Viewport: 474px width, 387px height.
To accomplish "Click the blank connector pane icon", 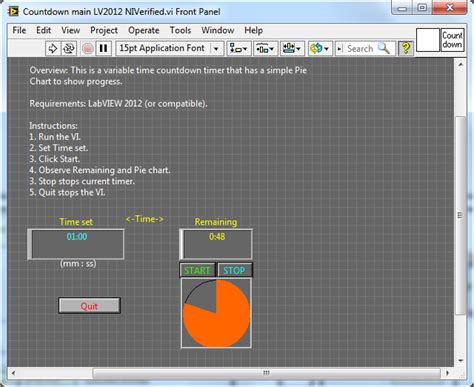I will (428, 40).
